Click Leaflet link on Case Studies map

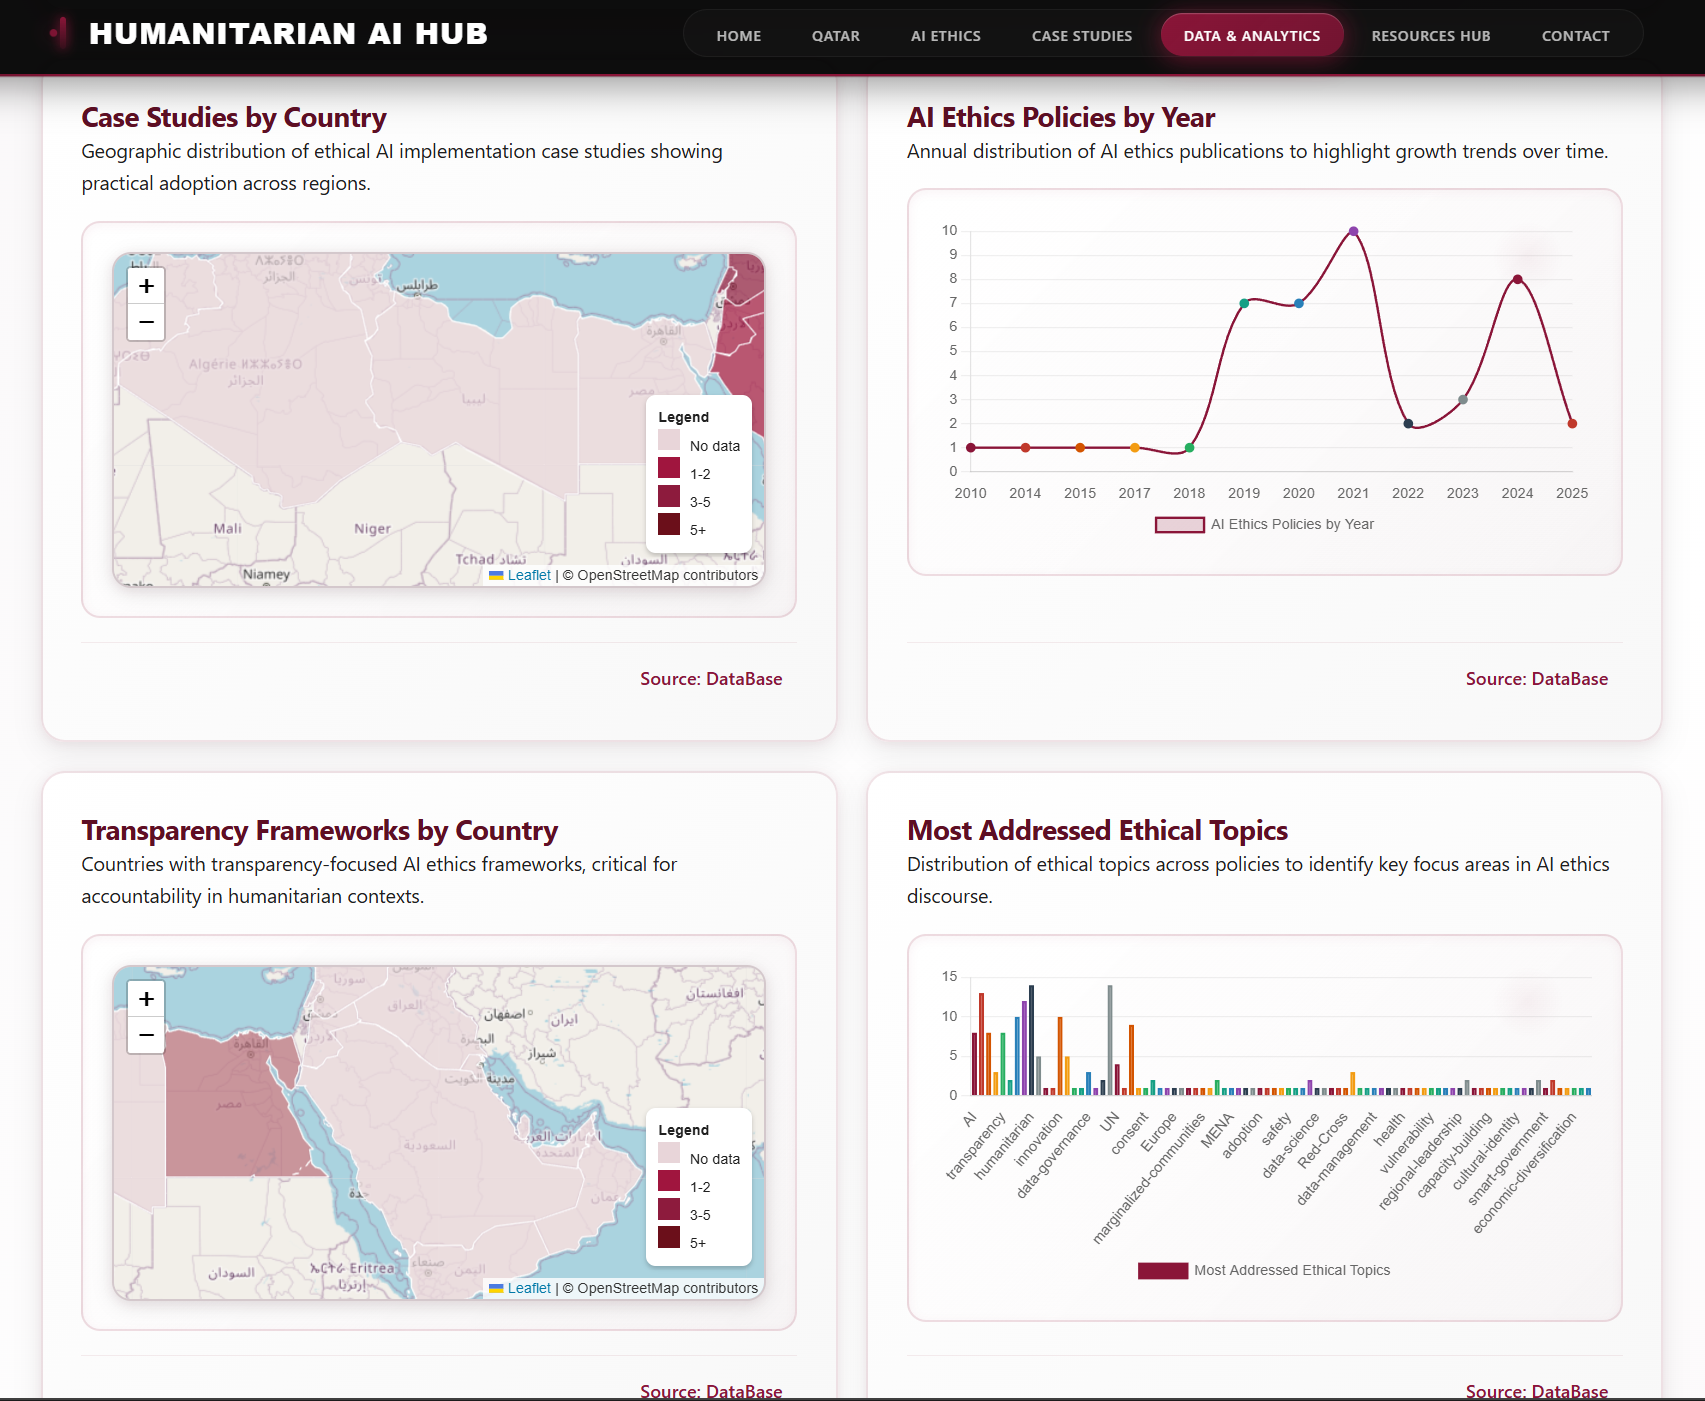(x=529, y=575)
